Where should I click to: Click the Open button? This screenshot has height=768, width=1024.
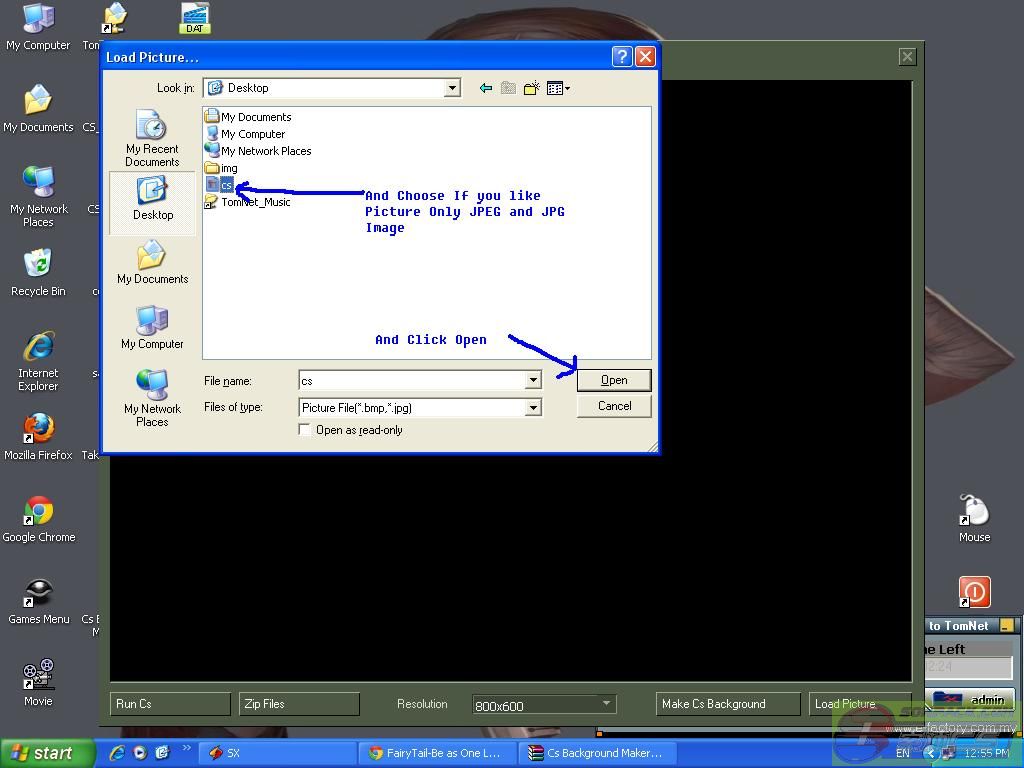coord(614,380)
